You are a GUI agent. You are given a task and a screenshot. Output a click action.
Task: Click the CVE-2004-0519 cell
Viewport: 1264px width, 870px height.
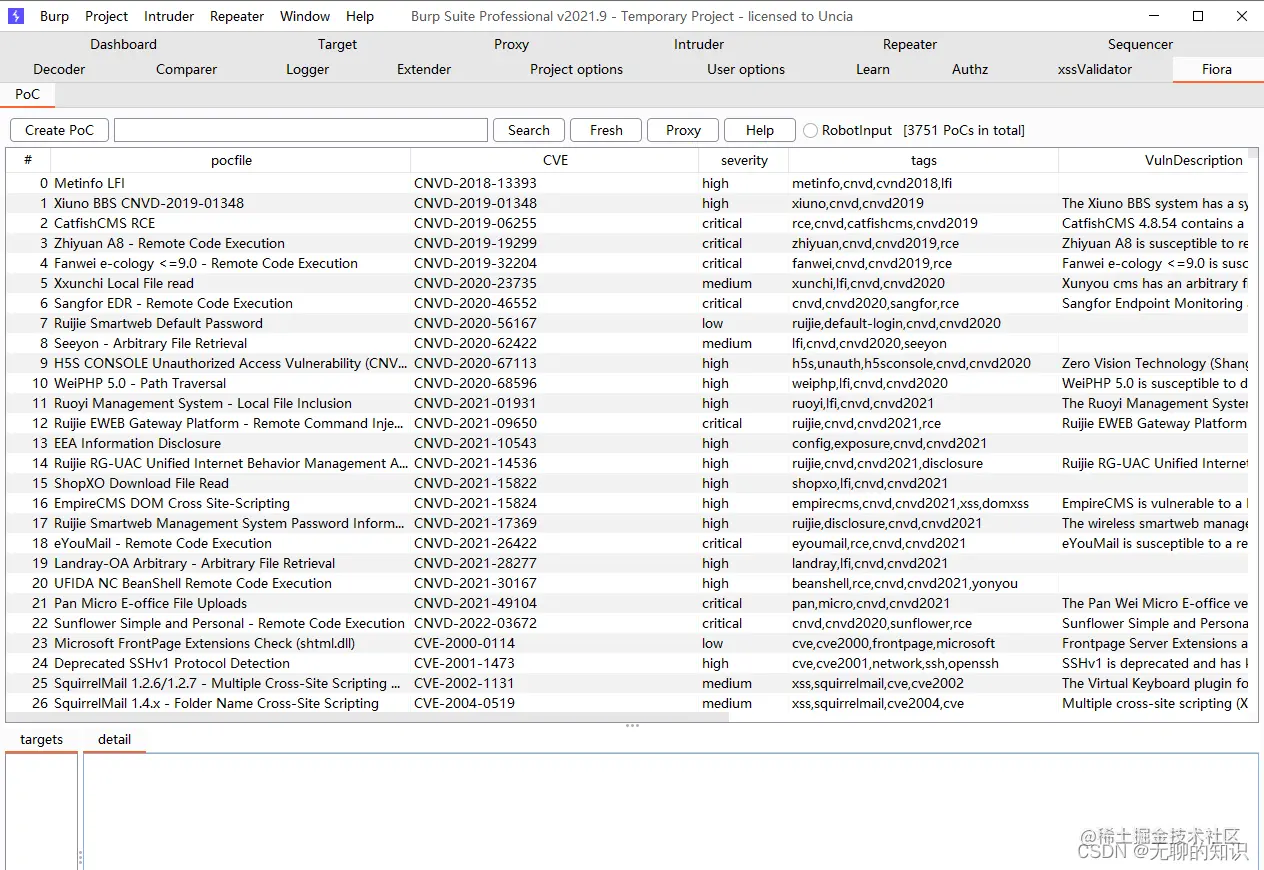click(555, 703)
